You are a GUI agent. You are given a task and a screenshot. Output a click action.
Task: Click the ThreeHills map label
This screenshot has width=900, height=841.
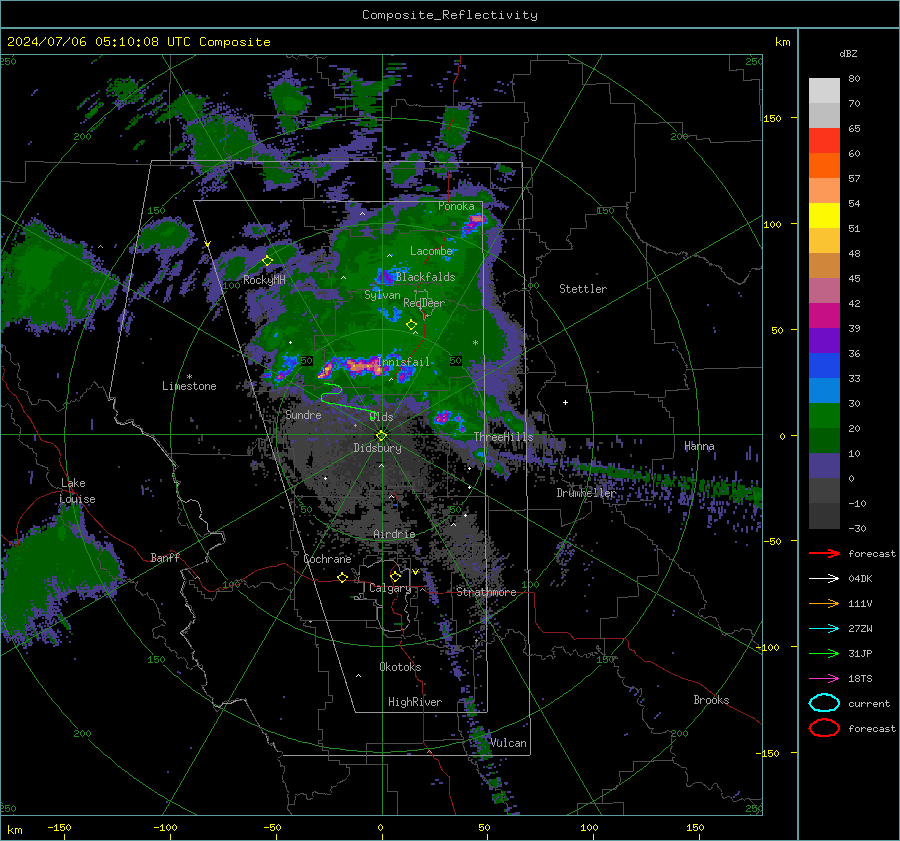click(x=503, y=437)
